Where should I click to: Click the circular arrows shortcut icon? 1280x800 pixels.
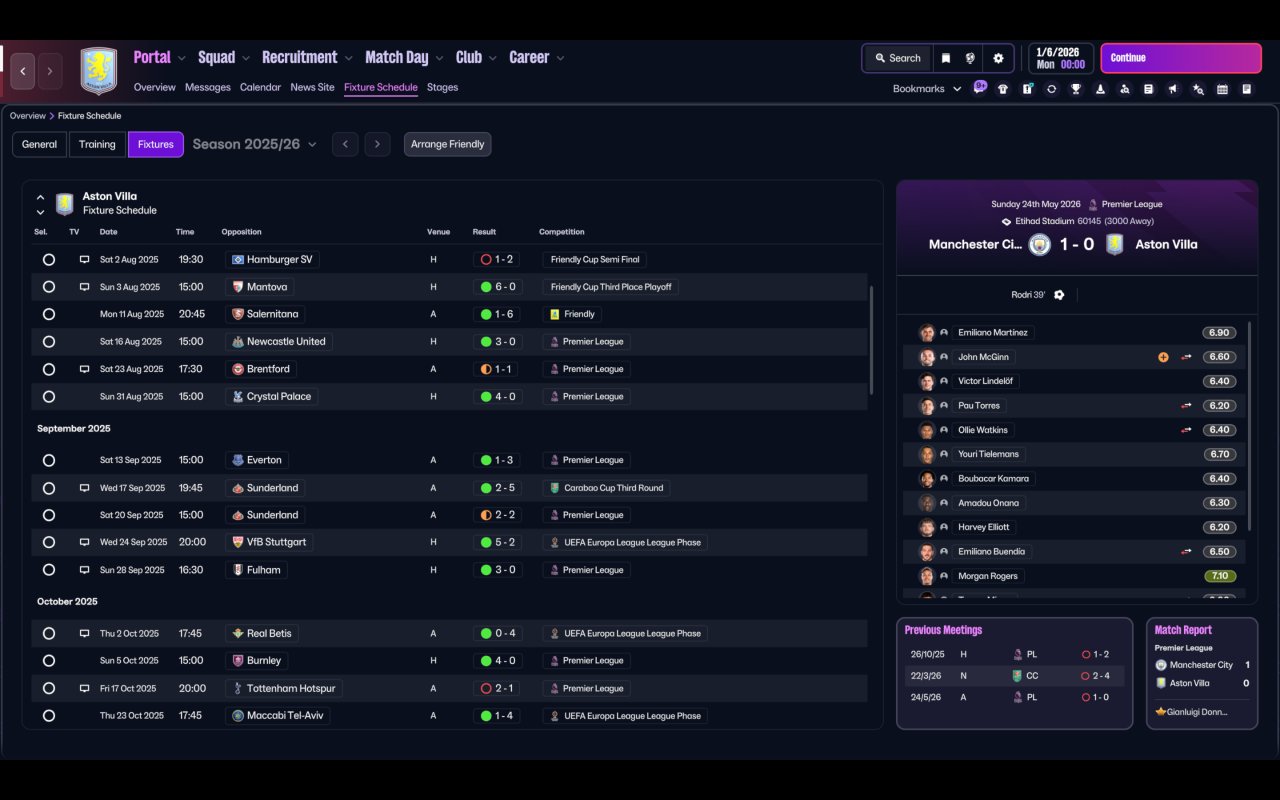[1051, 89]
